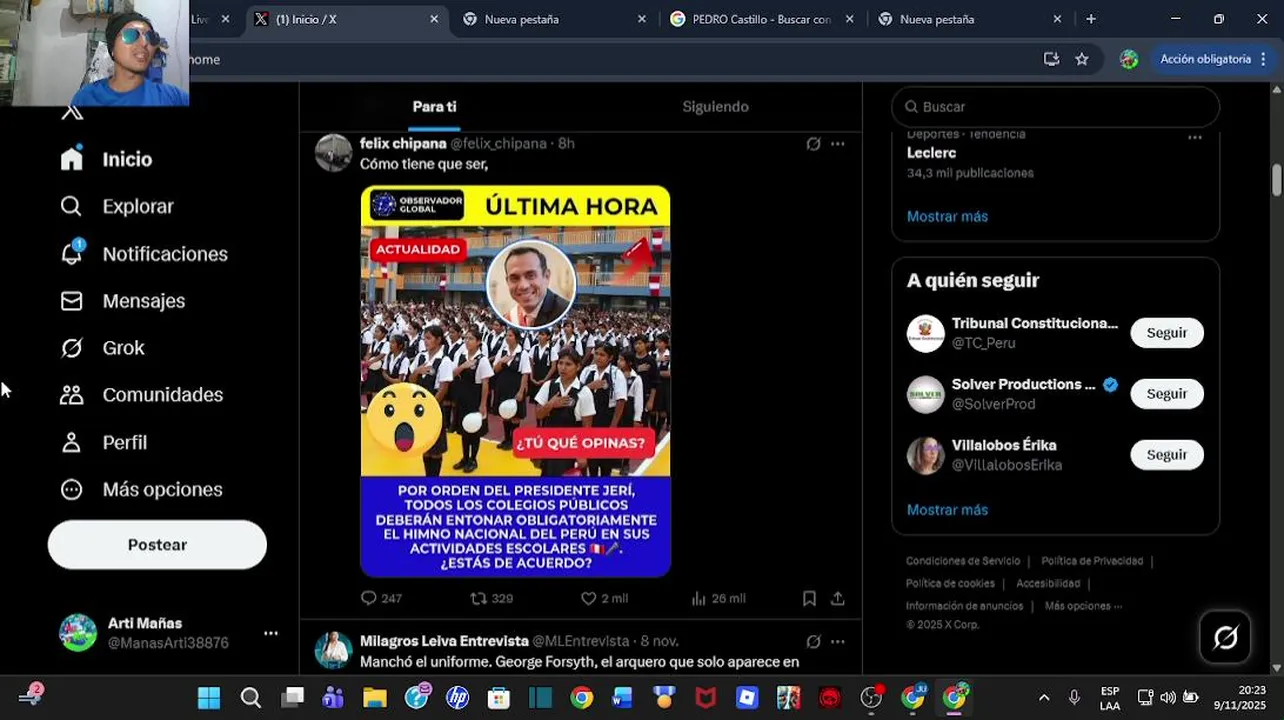The height and width of the screenshot is (720, 1284).
Task: Follow Solver Productions account
Action: (x=1167, y=394)
